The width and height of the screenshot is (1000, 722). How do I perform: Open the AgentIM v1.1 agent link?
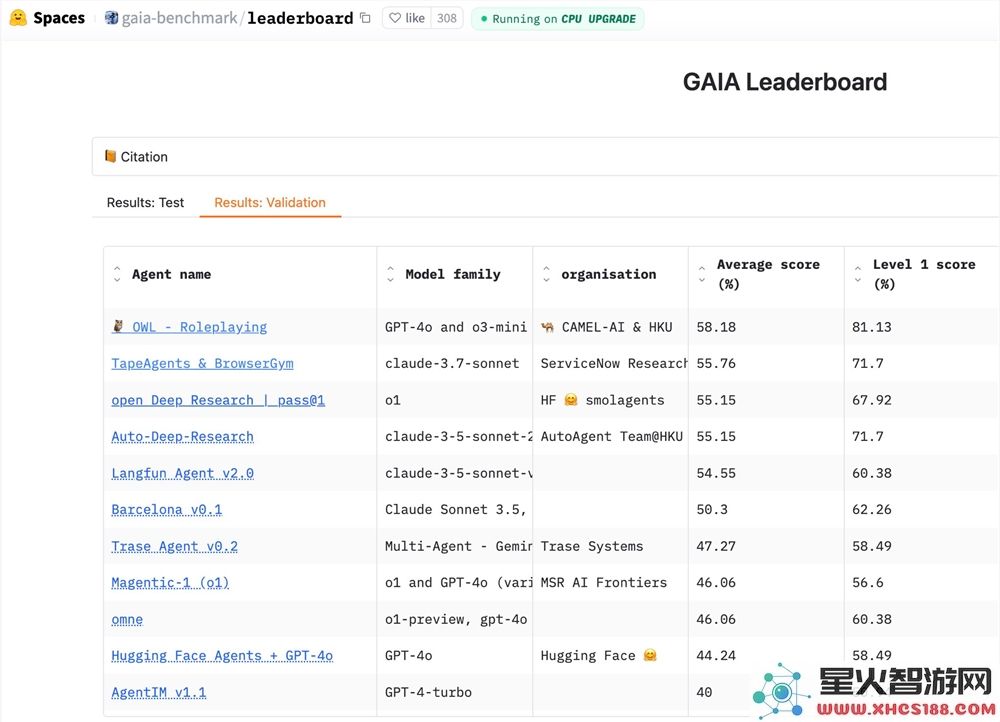[x=159, y=692]
